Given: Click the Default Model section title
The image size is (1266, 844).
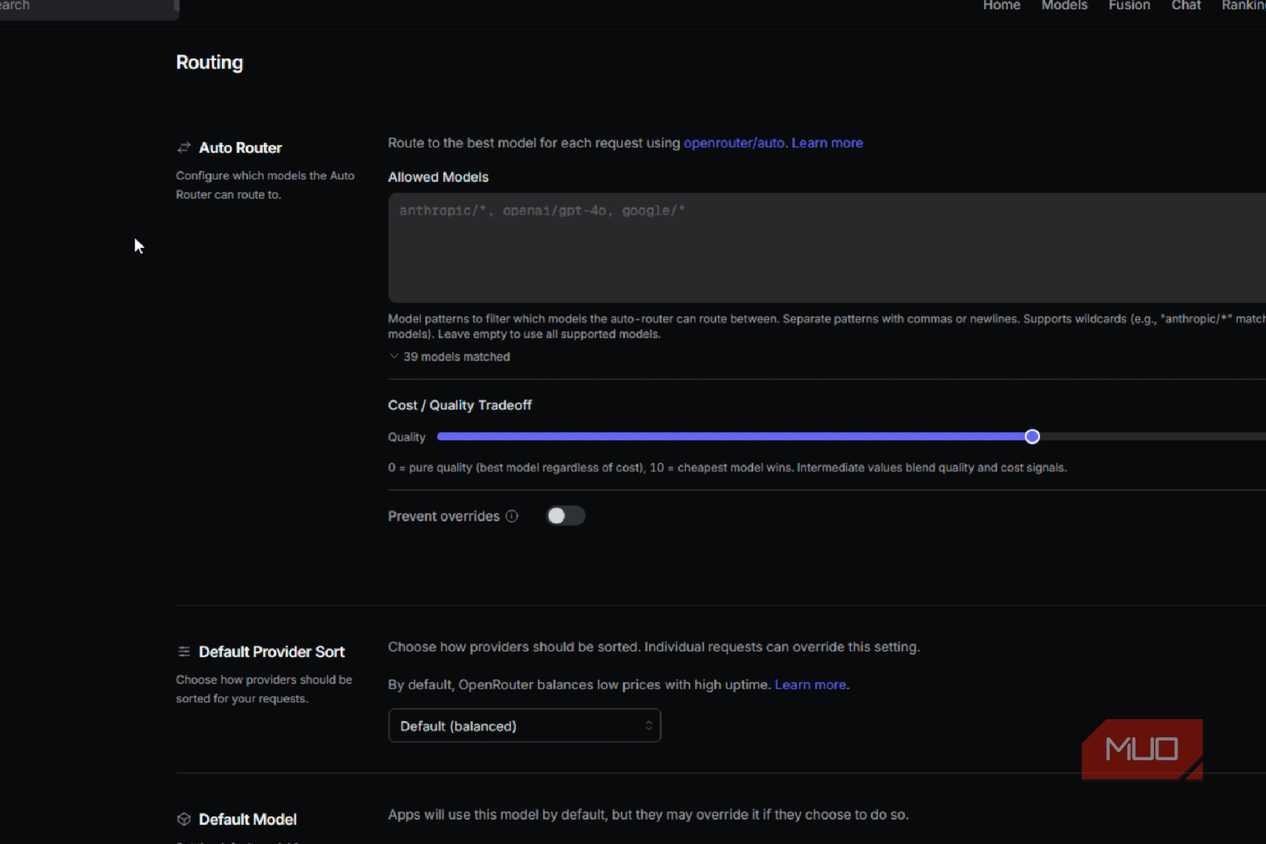Looking at the screenshot, I should point(248,819).
